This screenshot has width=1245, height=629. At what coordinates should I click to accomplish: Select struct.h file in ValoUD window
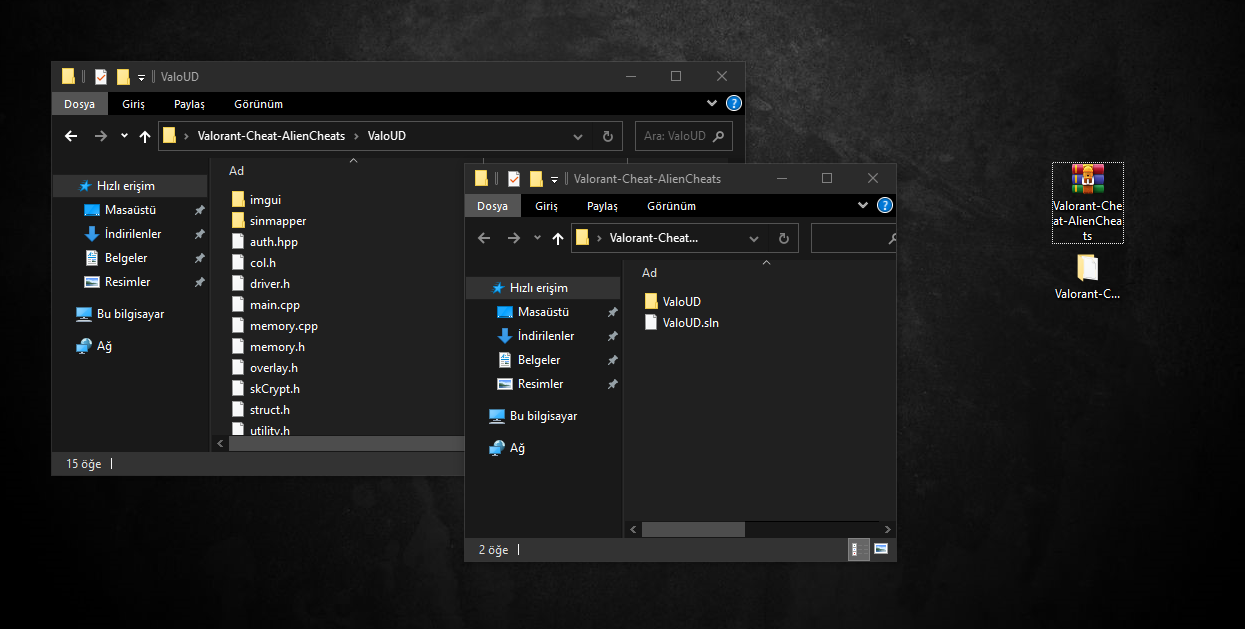pos(260,410)
